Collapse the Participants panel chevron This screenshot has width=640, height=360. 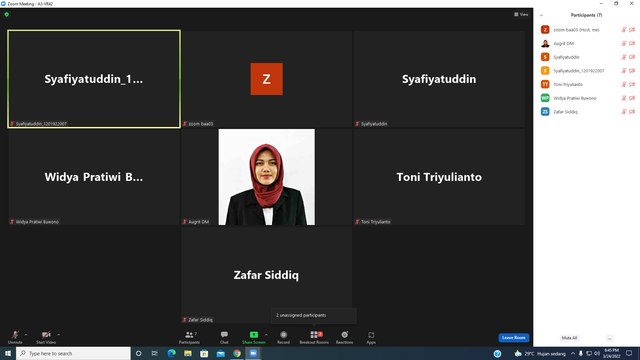541,16
